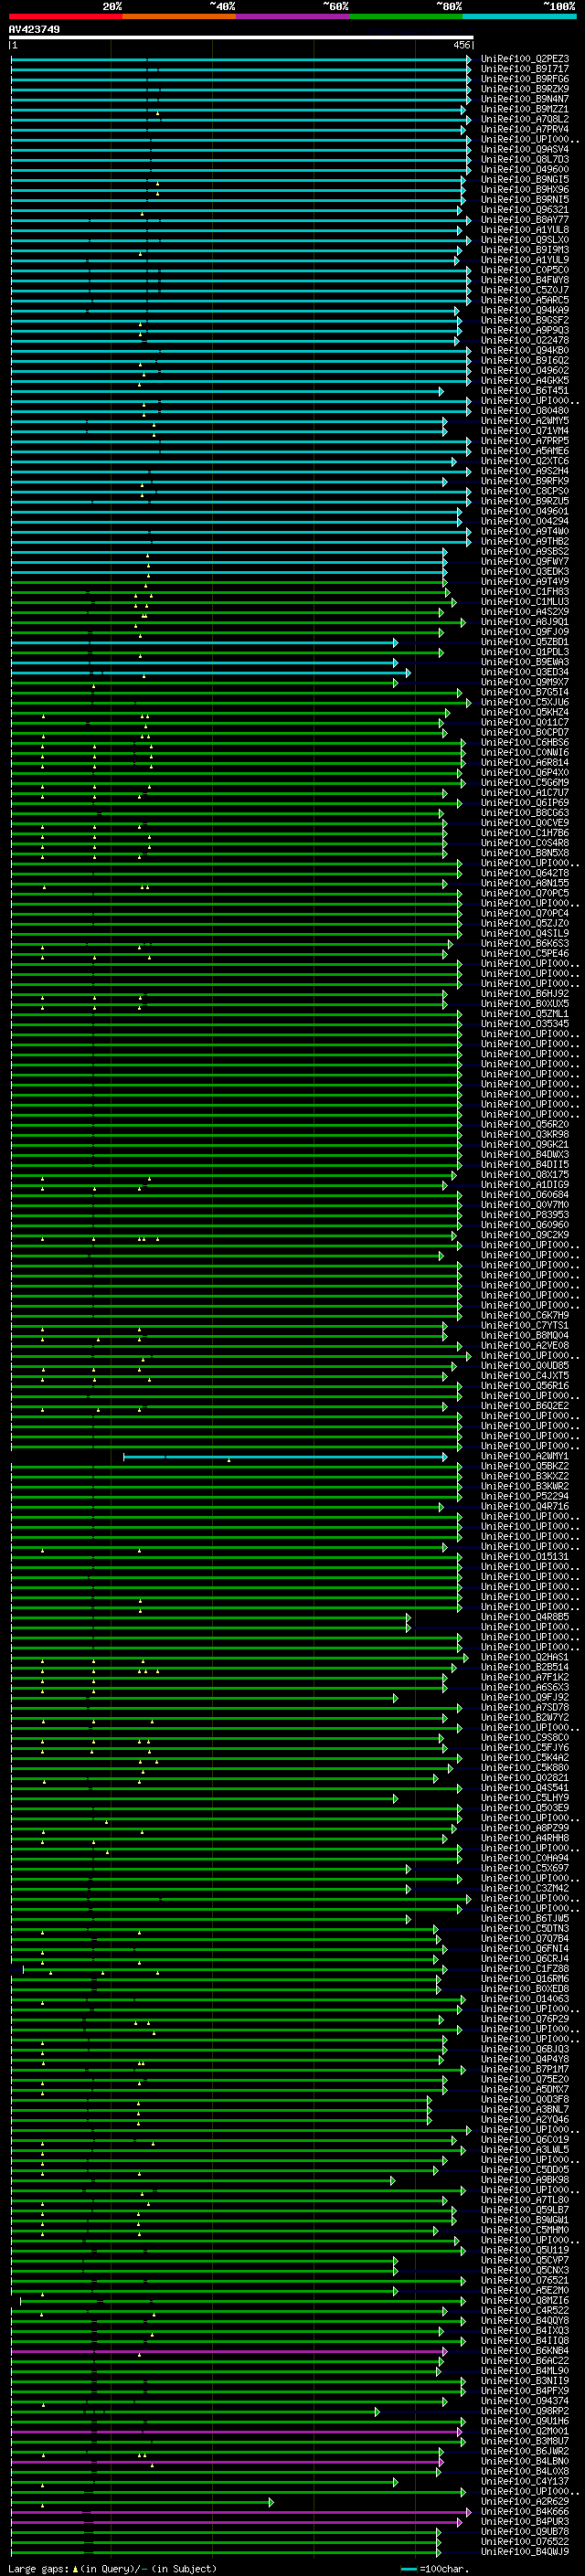This screenshot has height=2576, width=585.
Task: Select the UniRef100_A9THB2 label
Action: tap(524, 541)
